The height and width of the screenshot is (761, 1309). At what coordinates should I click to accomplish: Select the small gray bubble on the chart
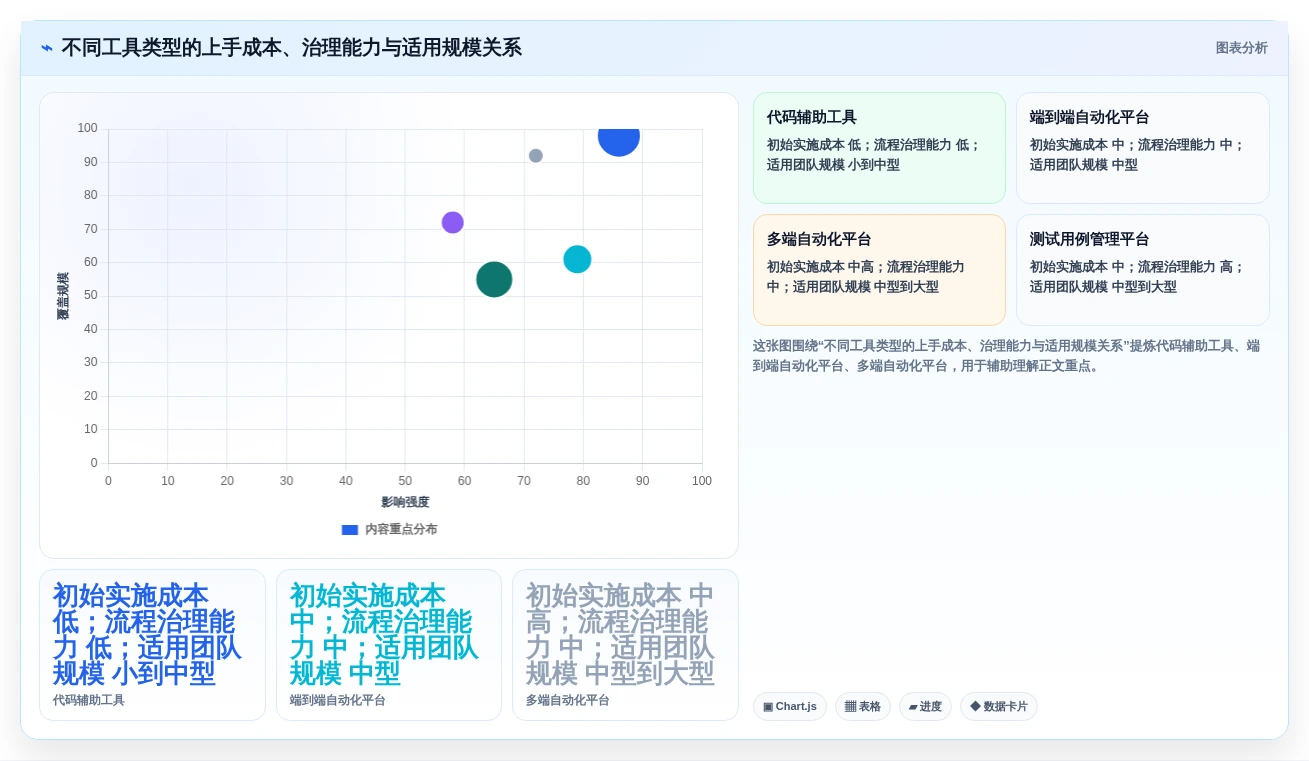click(536, 156)
